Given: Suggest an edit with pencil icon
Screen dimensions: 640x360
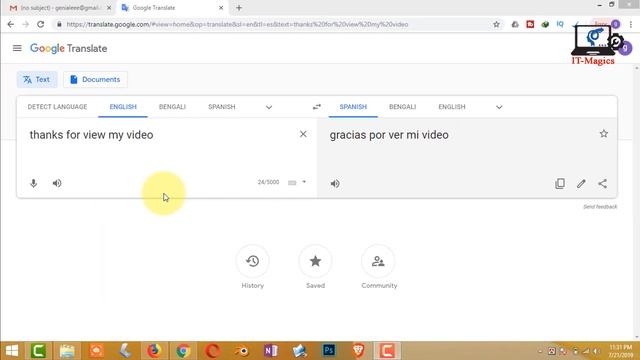Looking at the screenshot, I should 581,184.
